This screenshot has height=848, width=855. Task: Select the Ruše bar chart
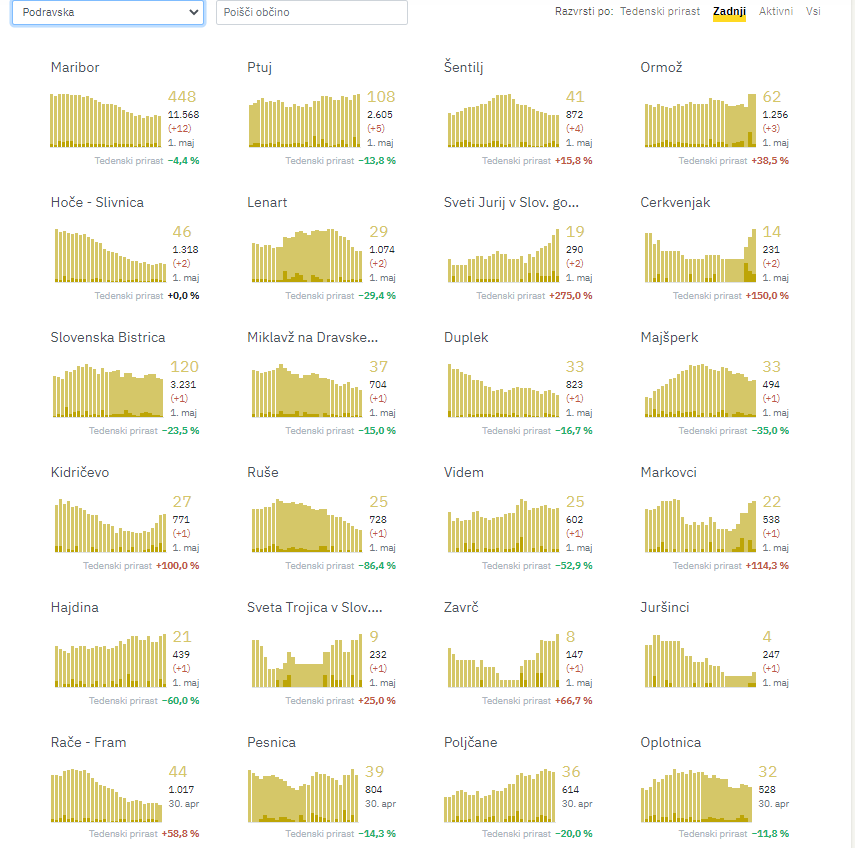point(307,525)
